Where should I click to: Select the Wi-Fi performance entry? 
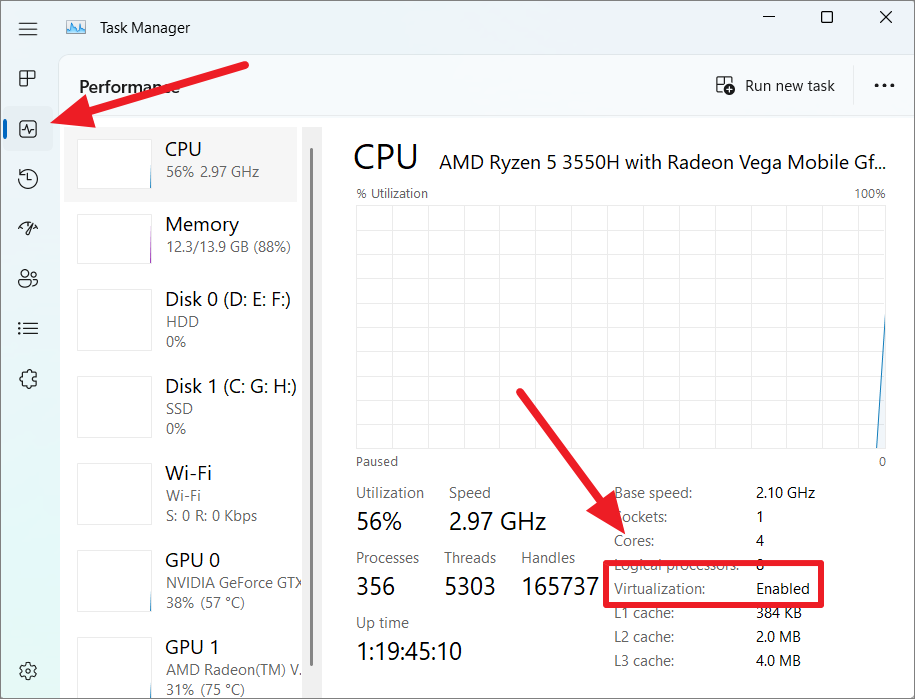190,494
